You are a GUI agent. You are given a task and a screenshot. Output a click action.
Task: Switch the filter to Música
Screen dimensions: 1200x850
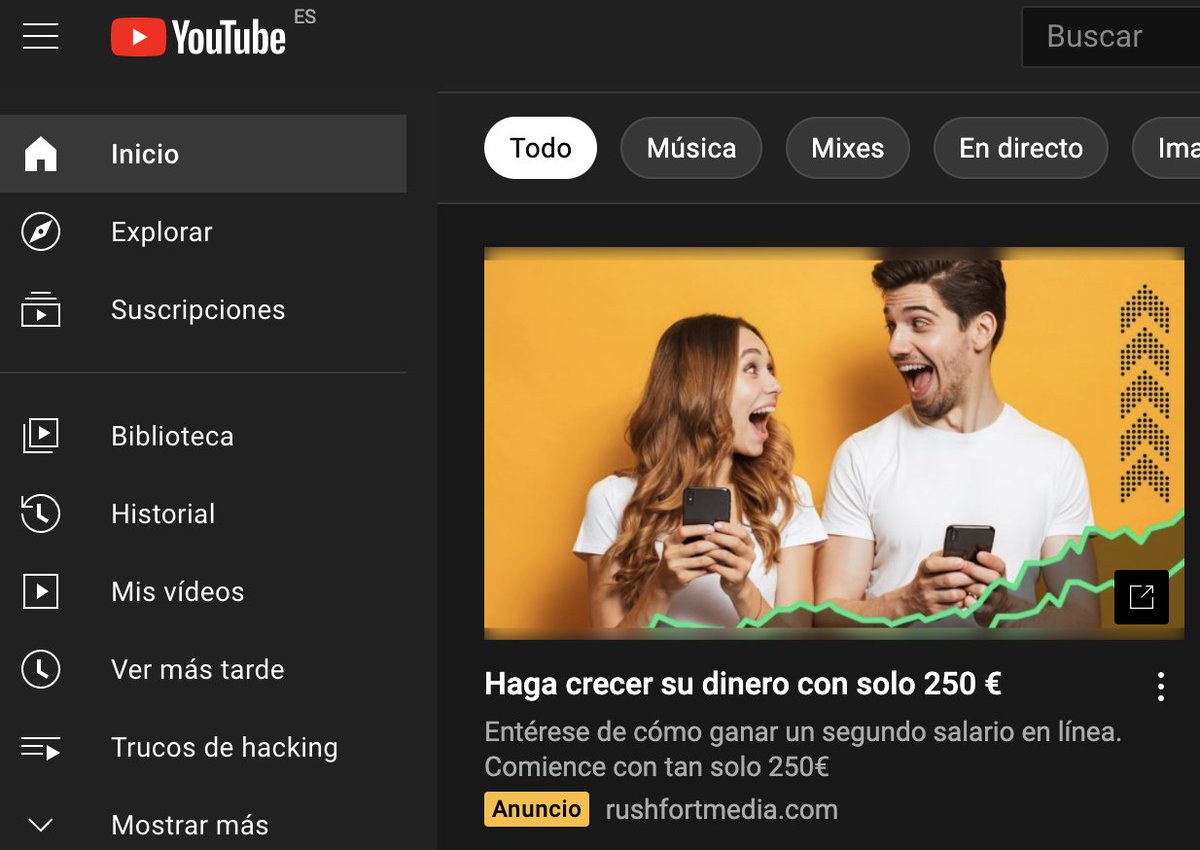point(691,147)
